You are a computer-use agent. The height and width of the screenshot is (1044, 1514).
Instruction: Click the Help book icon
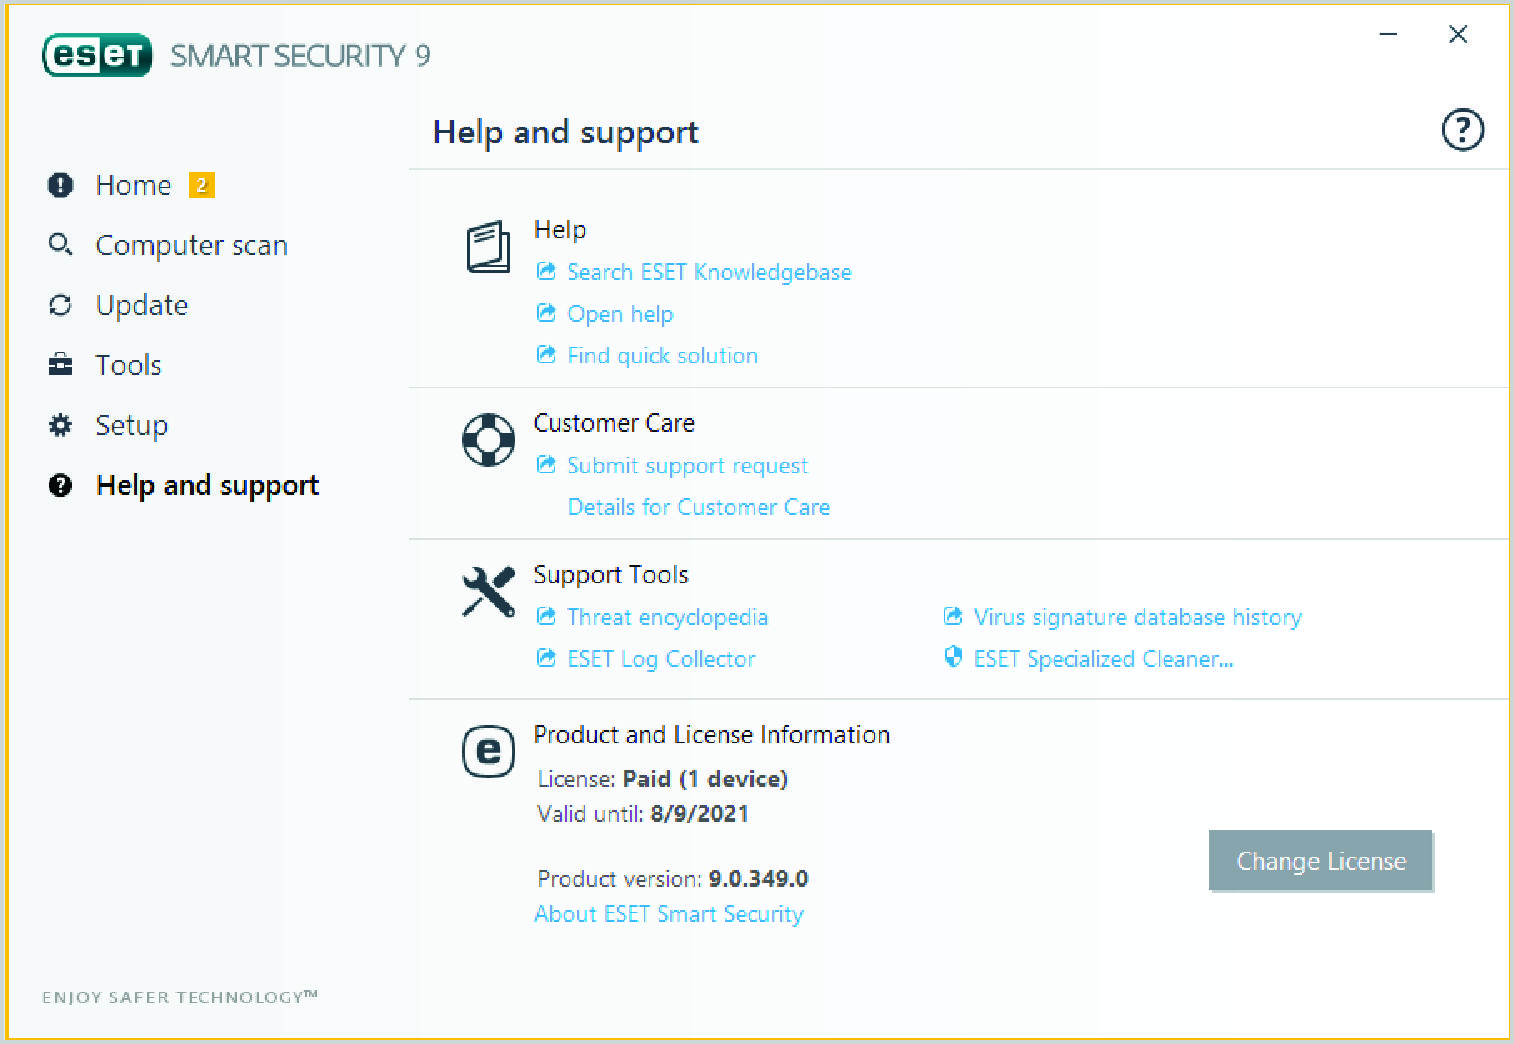click(x=488, y=247)
